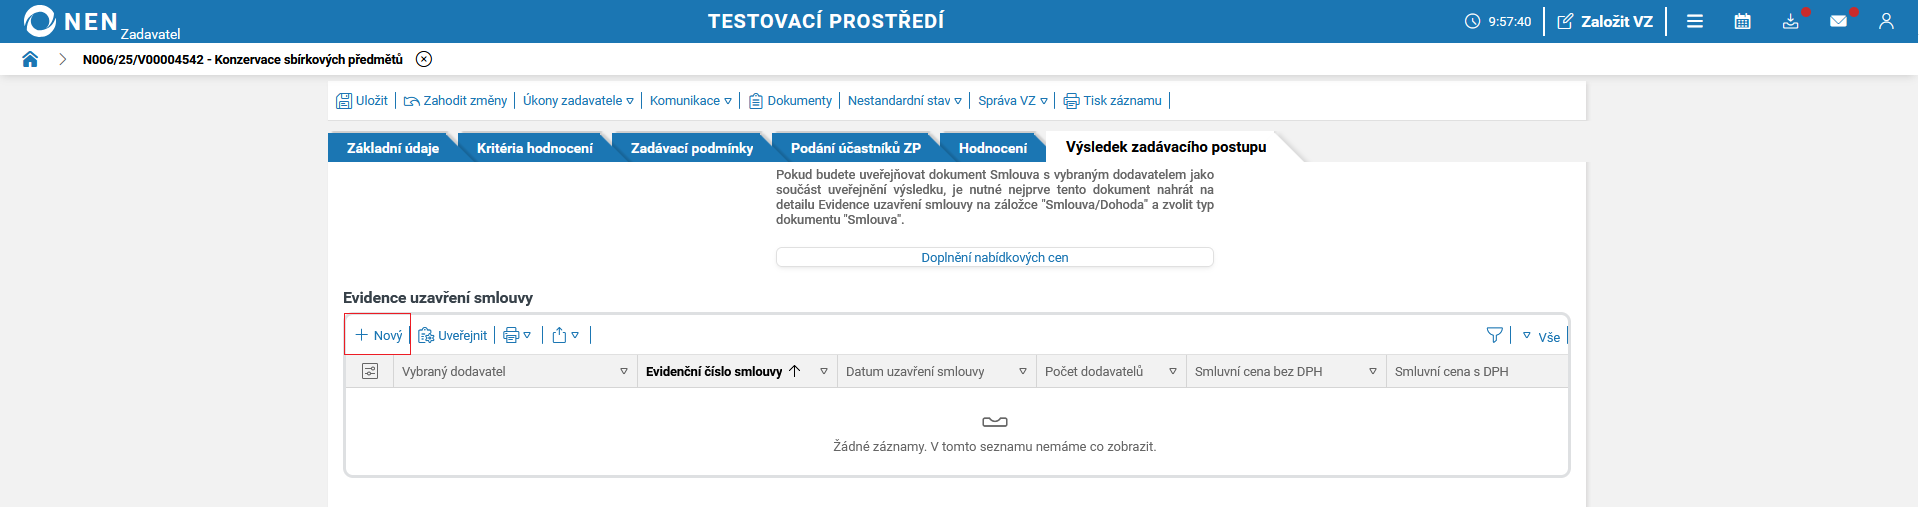Open messages envelope icon

coord(1839,21)
